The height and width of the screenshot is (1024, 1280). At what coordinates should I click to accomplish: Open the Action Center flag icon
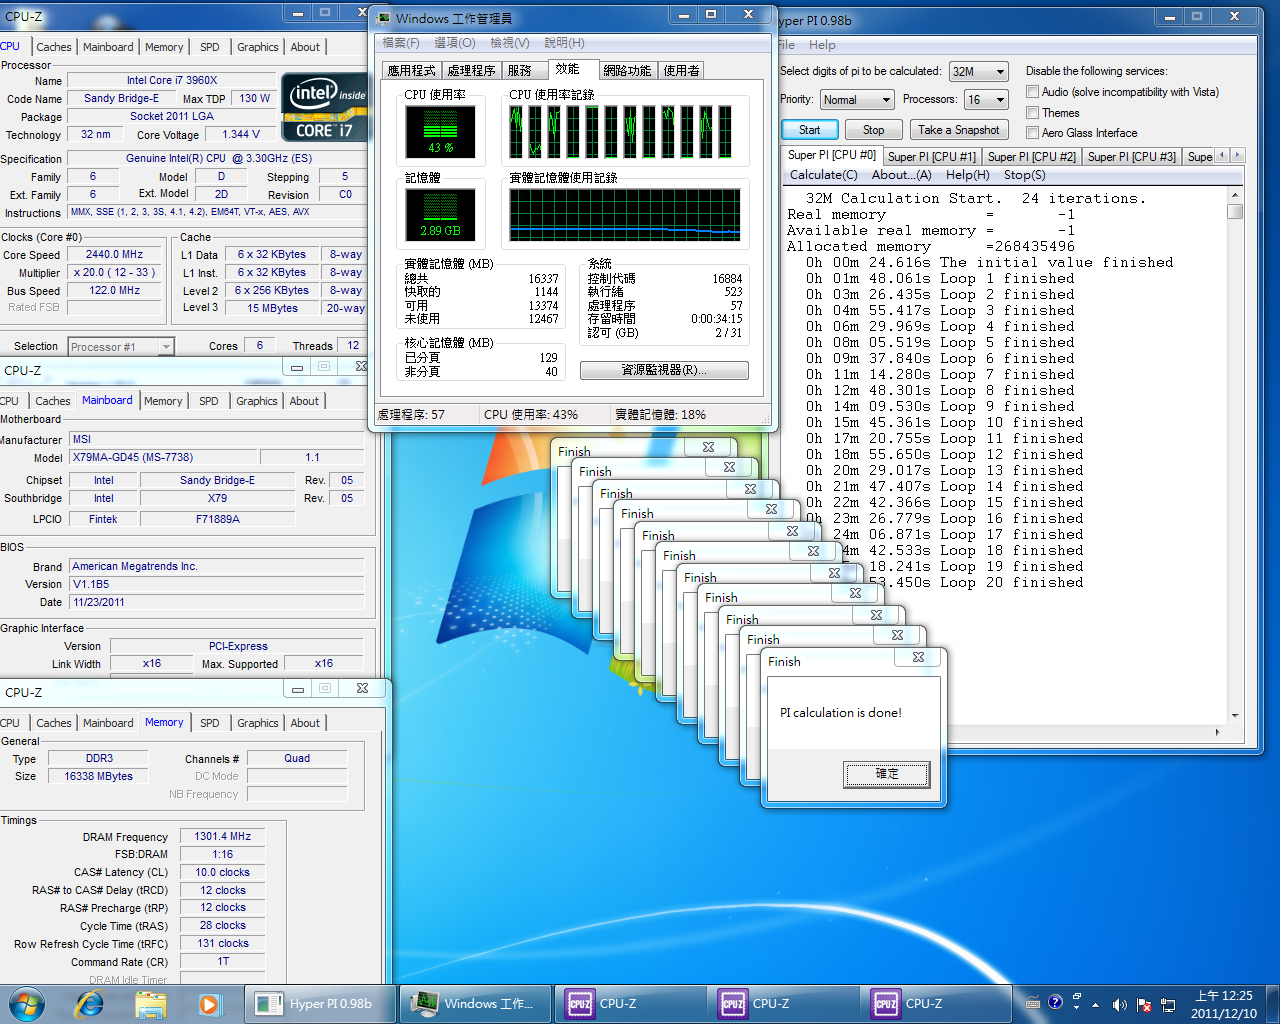click(x=1143, y=1005)
